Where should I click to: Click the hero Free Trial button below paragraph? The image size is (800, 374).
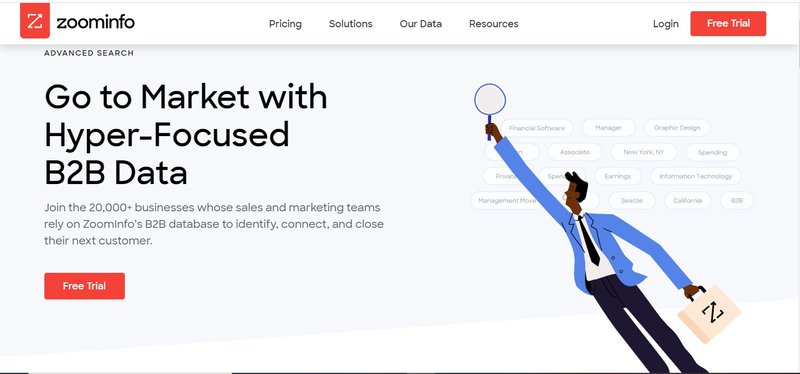[x=85, y=286]
